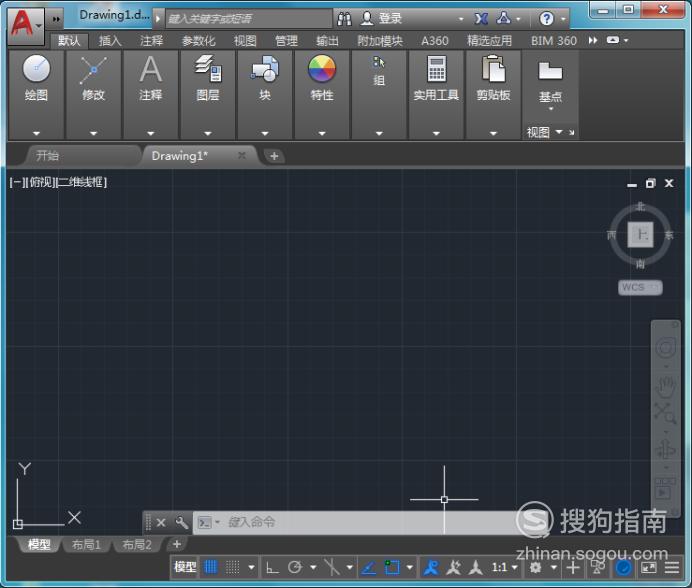Toggle 2D object snap in status bar
Screen dimensions: 692x588
tap(391, 567)
